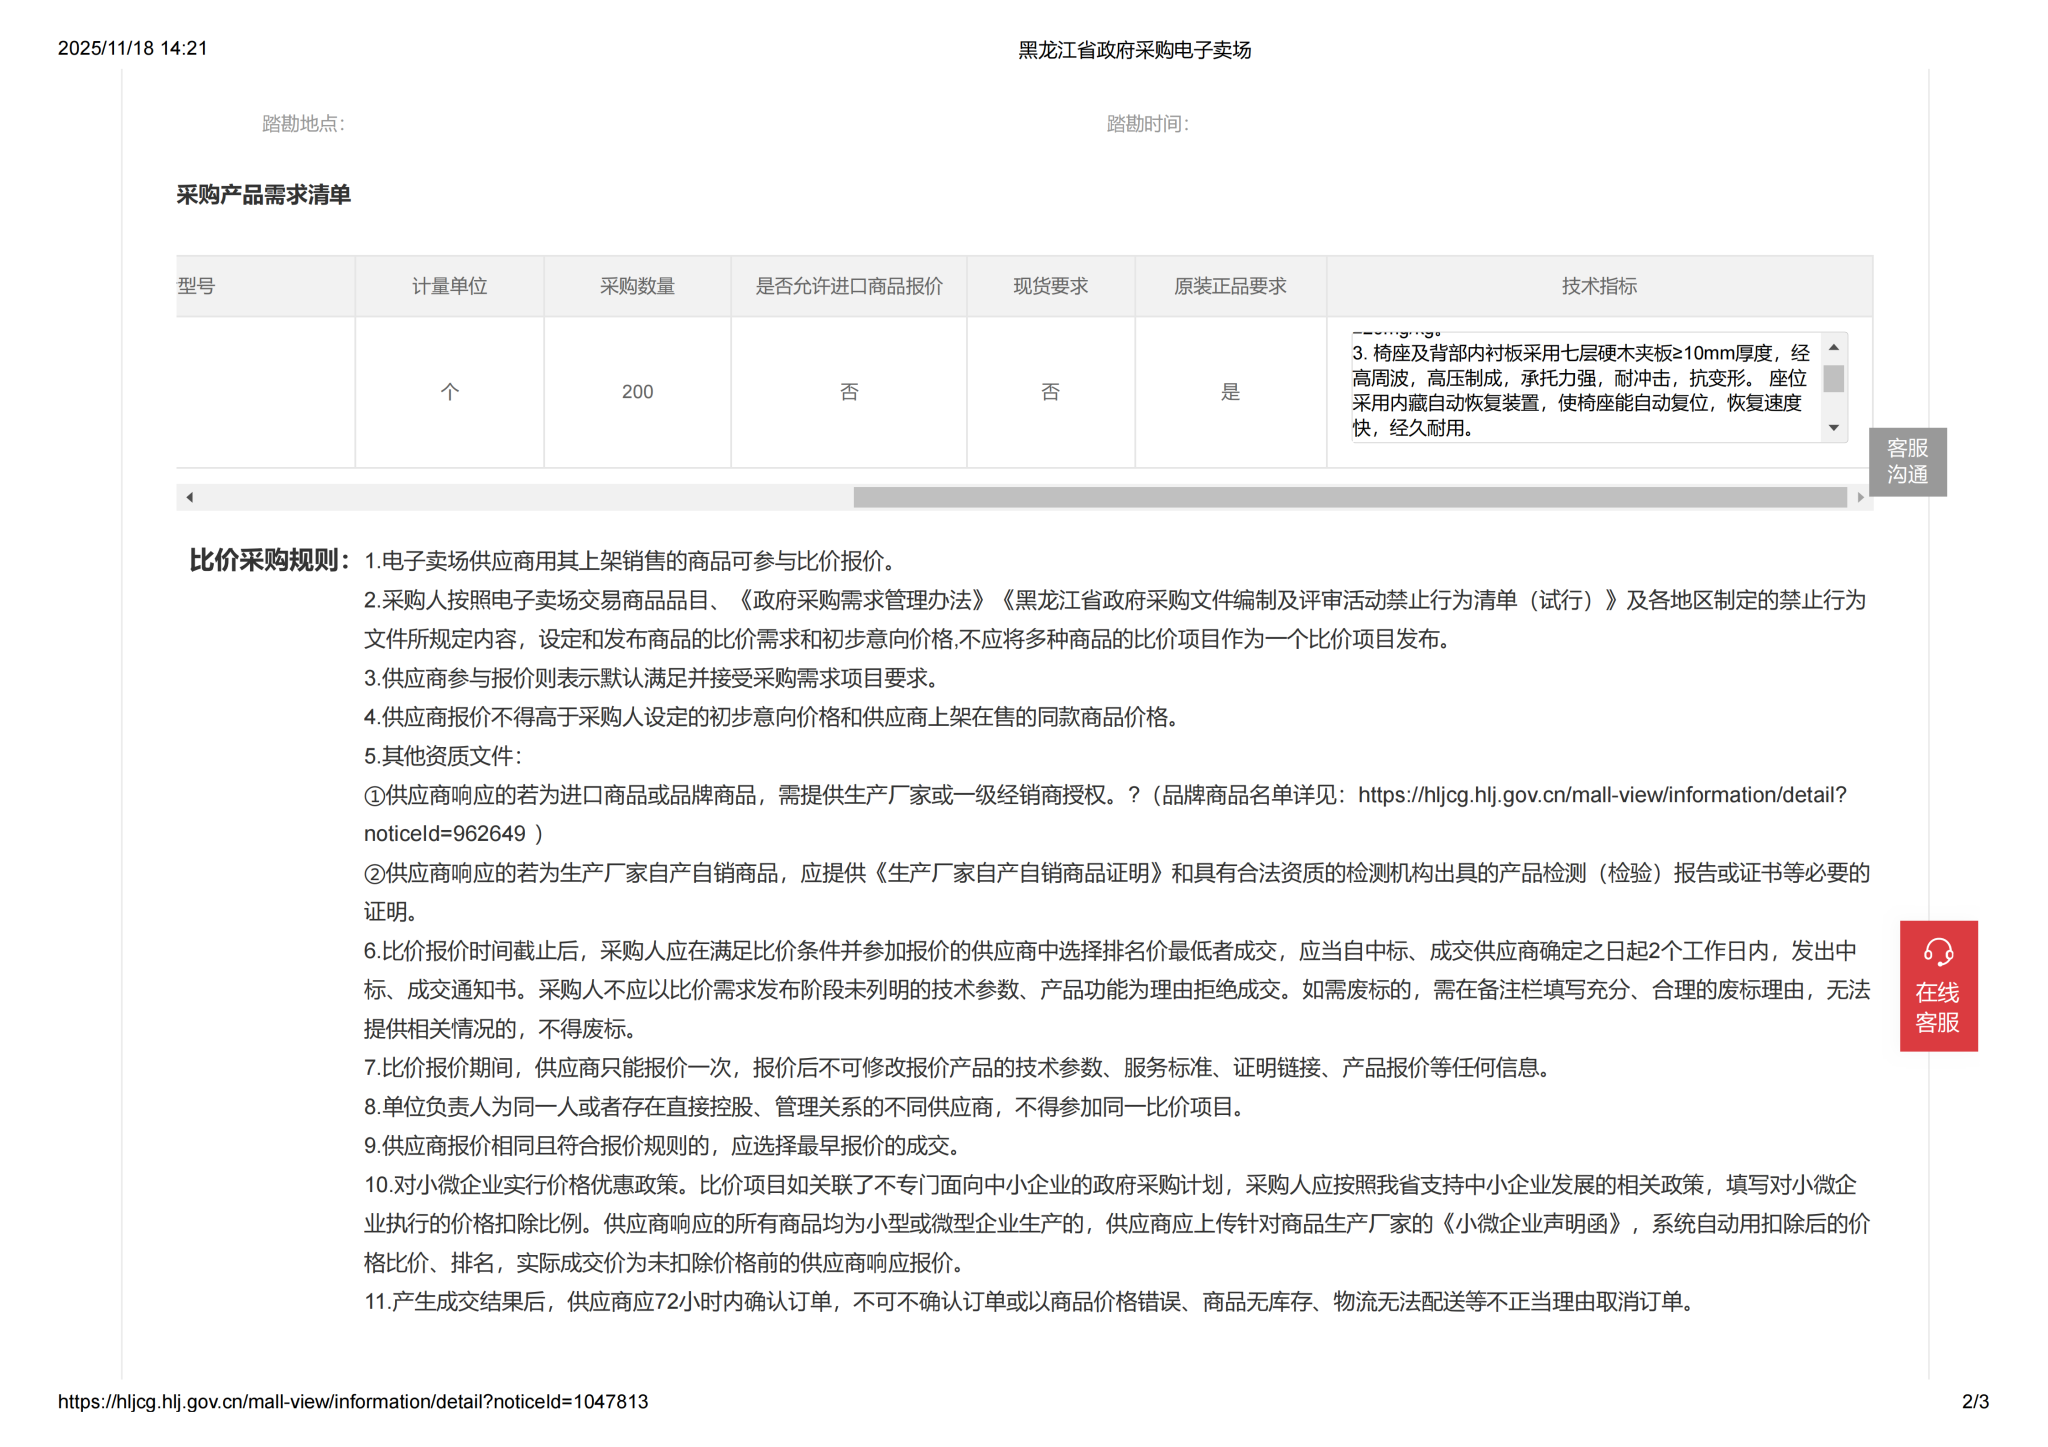Click up arrow in 技术指标 textbox

point(1833,348)
